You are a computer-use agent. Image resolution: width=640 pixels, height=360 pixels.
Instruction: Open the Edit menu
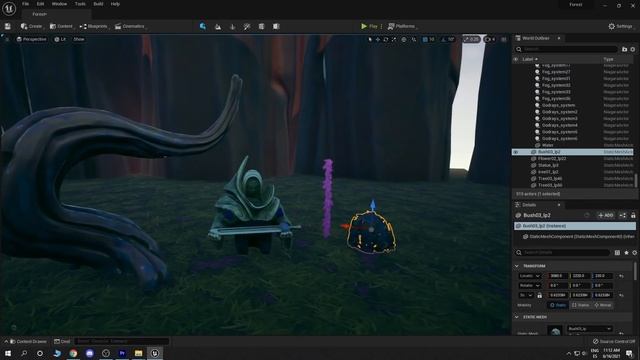[40, 4]
